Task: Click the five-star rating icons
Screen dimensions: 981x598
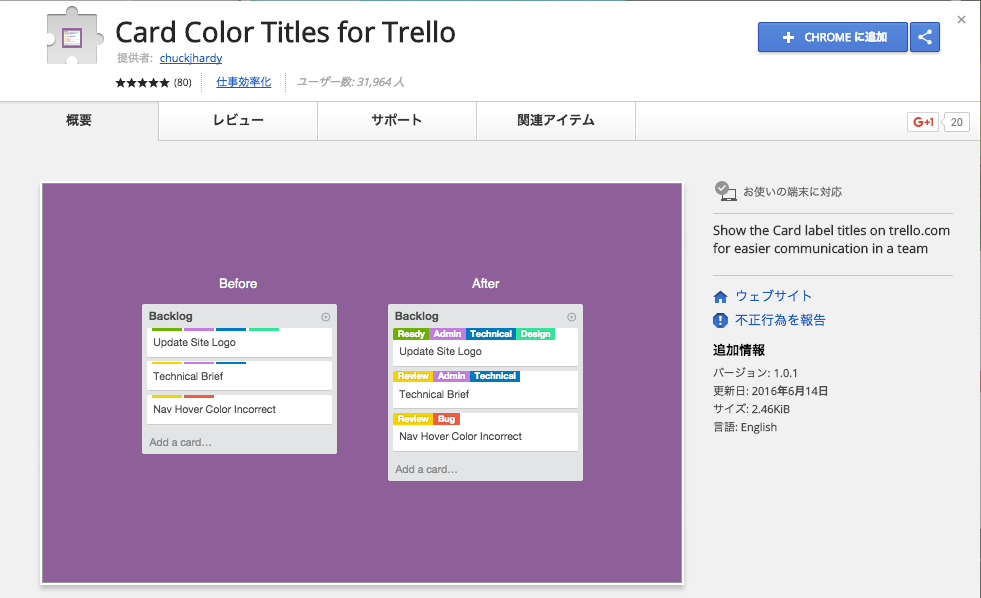Action: click(142, 82)
